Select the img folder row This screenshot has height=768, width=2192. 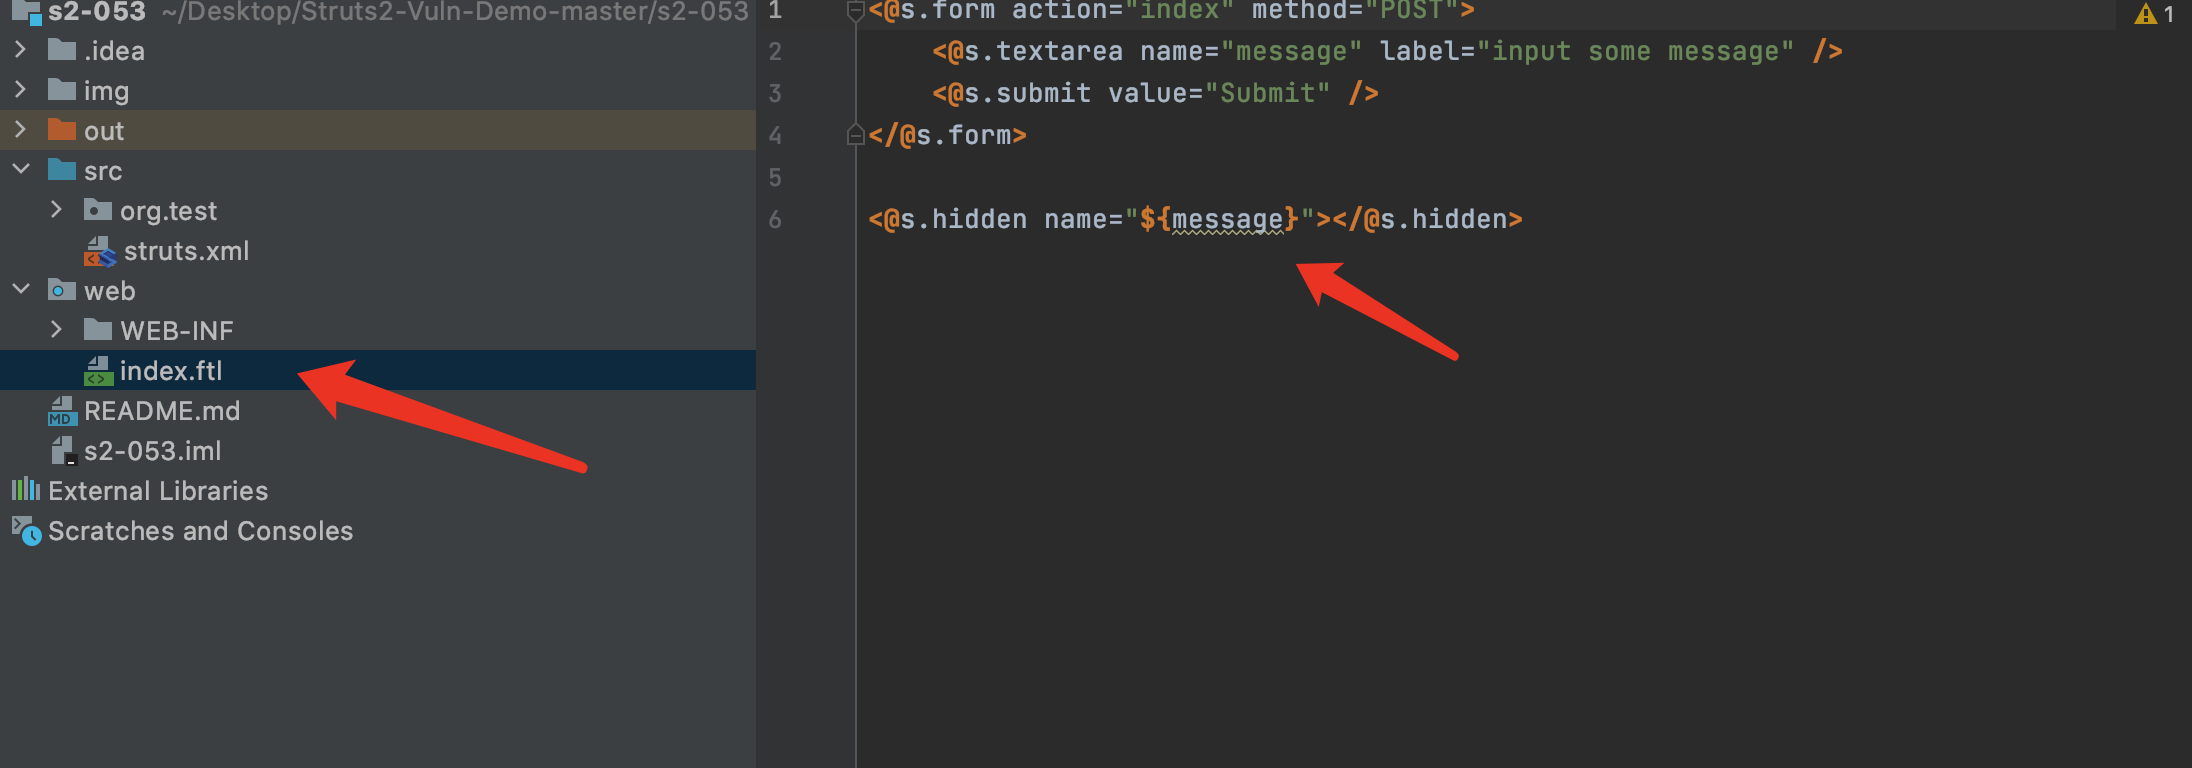pos(378,90)
